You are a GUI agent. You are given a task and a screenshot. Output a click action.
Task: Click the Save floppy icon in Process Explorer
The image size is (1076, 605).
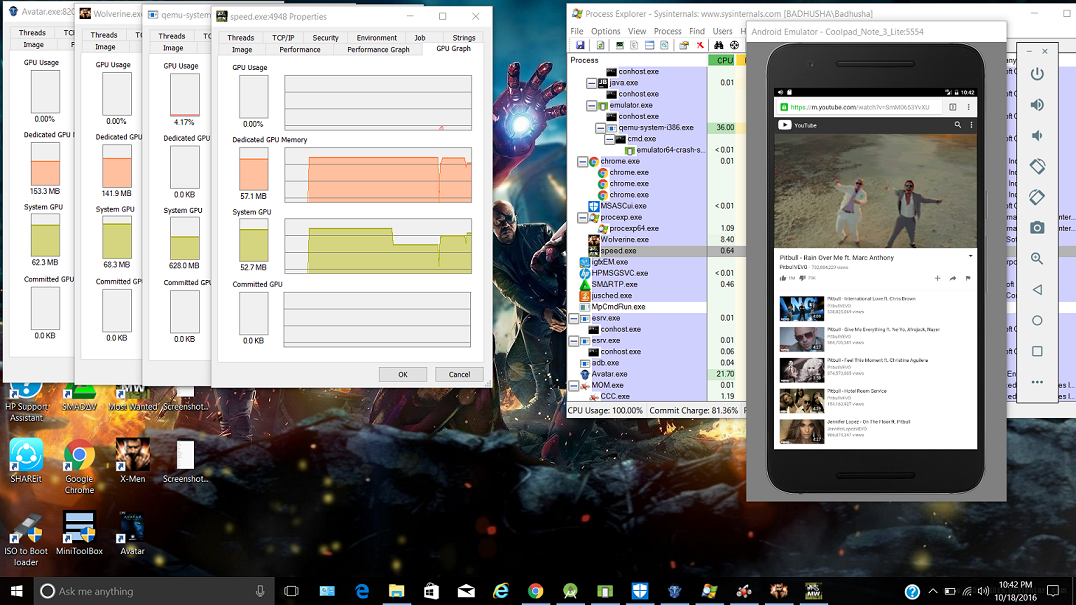pos(580,45)
